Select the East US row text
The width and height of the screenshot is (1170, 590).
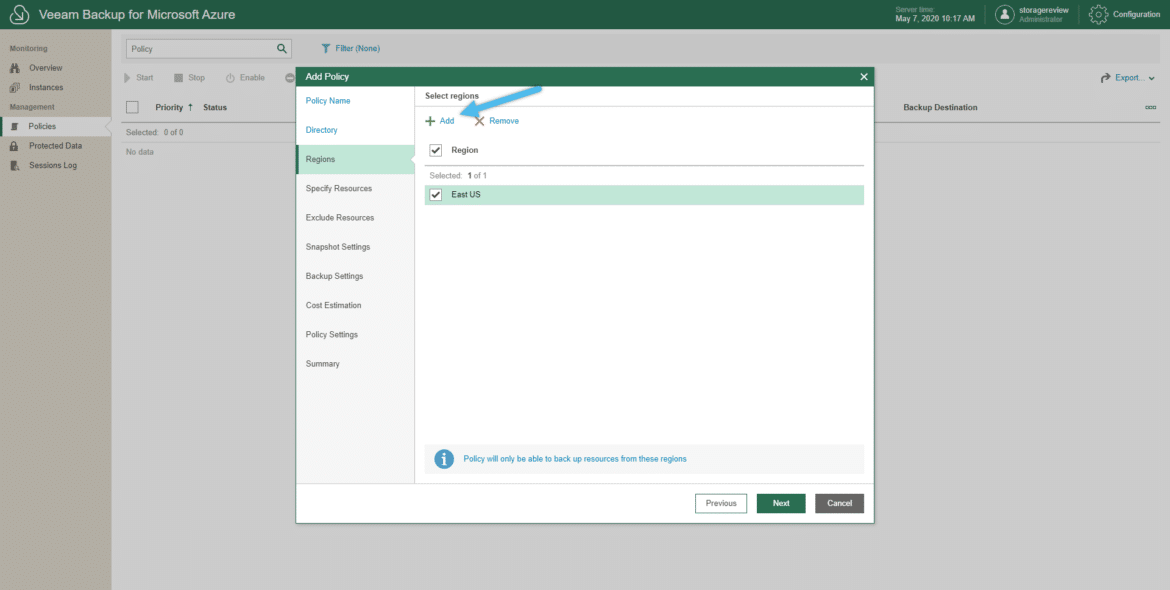(466, 195)
